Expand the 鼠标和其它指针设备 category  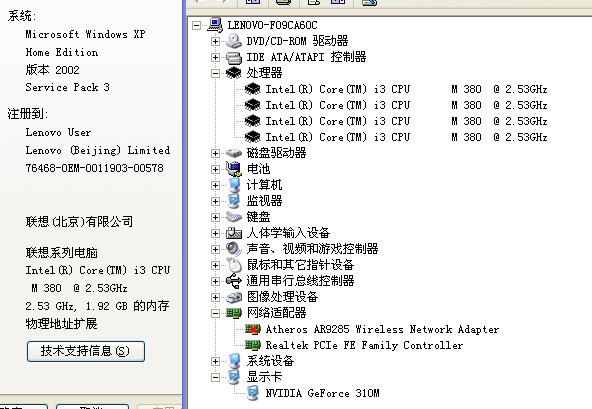coord(215,265)
